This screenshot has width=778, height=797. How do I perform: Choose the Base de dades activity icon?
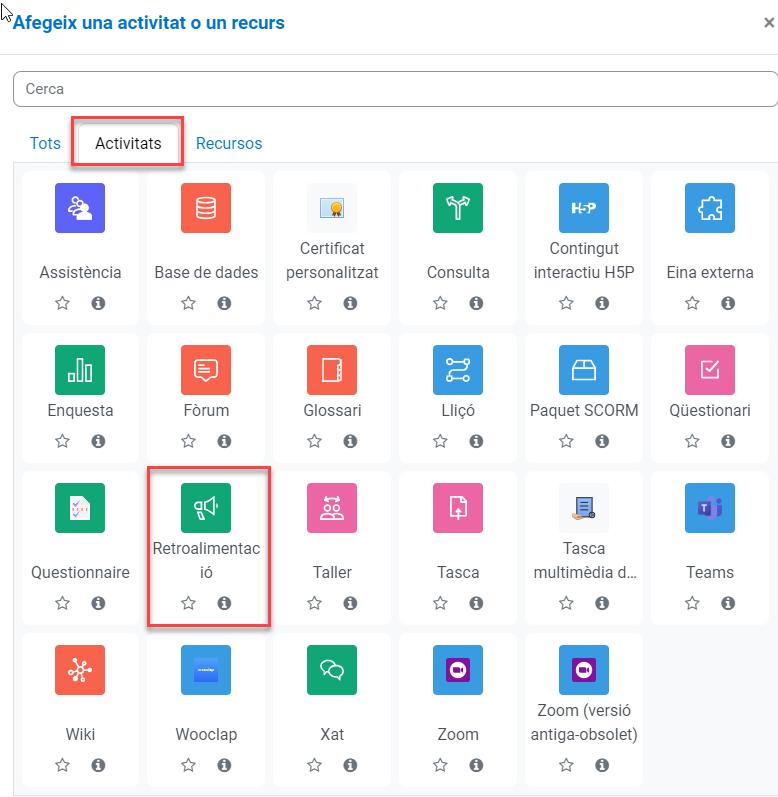click(206, 208)
